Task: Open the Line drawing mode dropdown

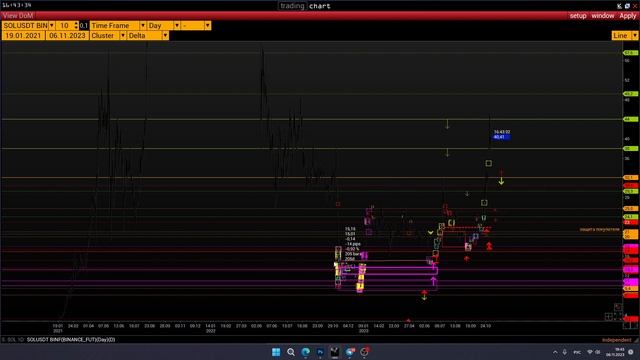Action: point(634,36)
